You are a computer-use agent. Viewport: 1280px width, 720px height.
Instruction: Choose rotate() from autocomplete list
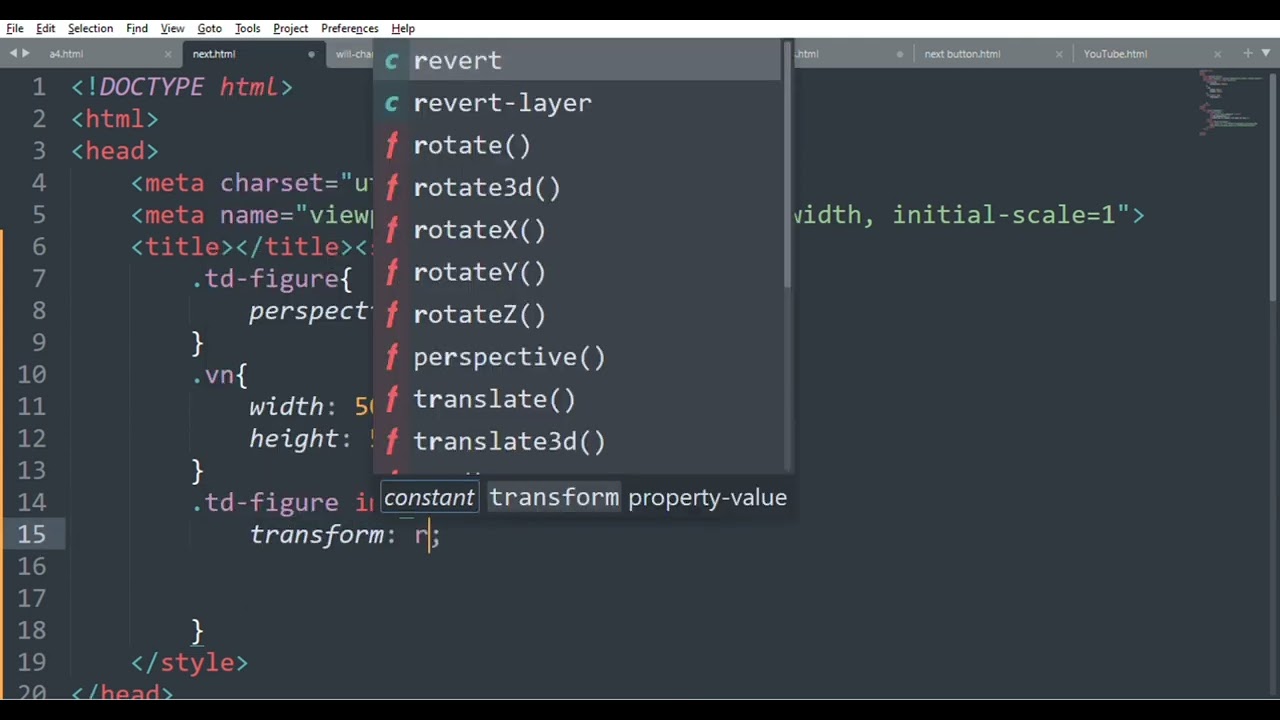[x=576, y=145]
